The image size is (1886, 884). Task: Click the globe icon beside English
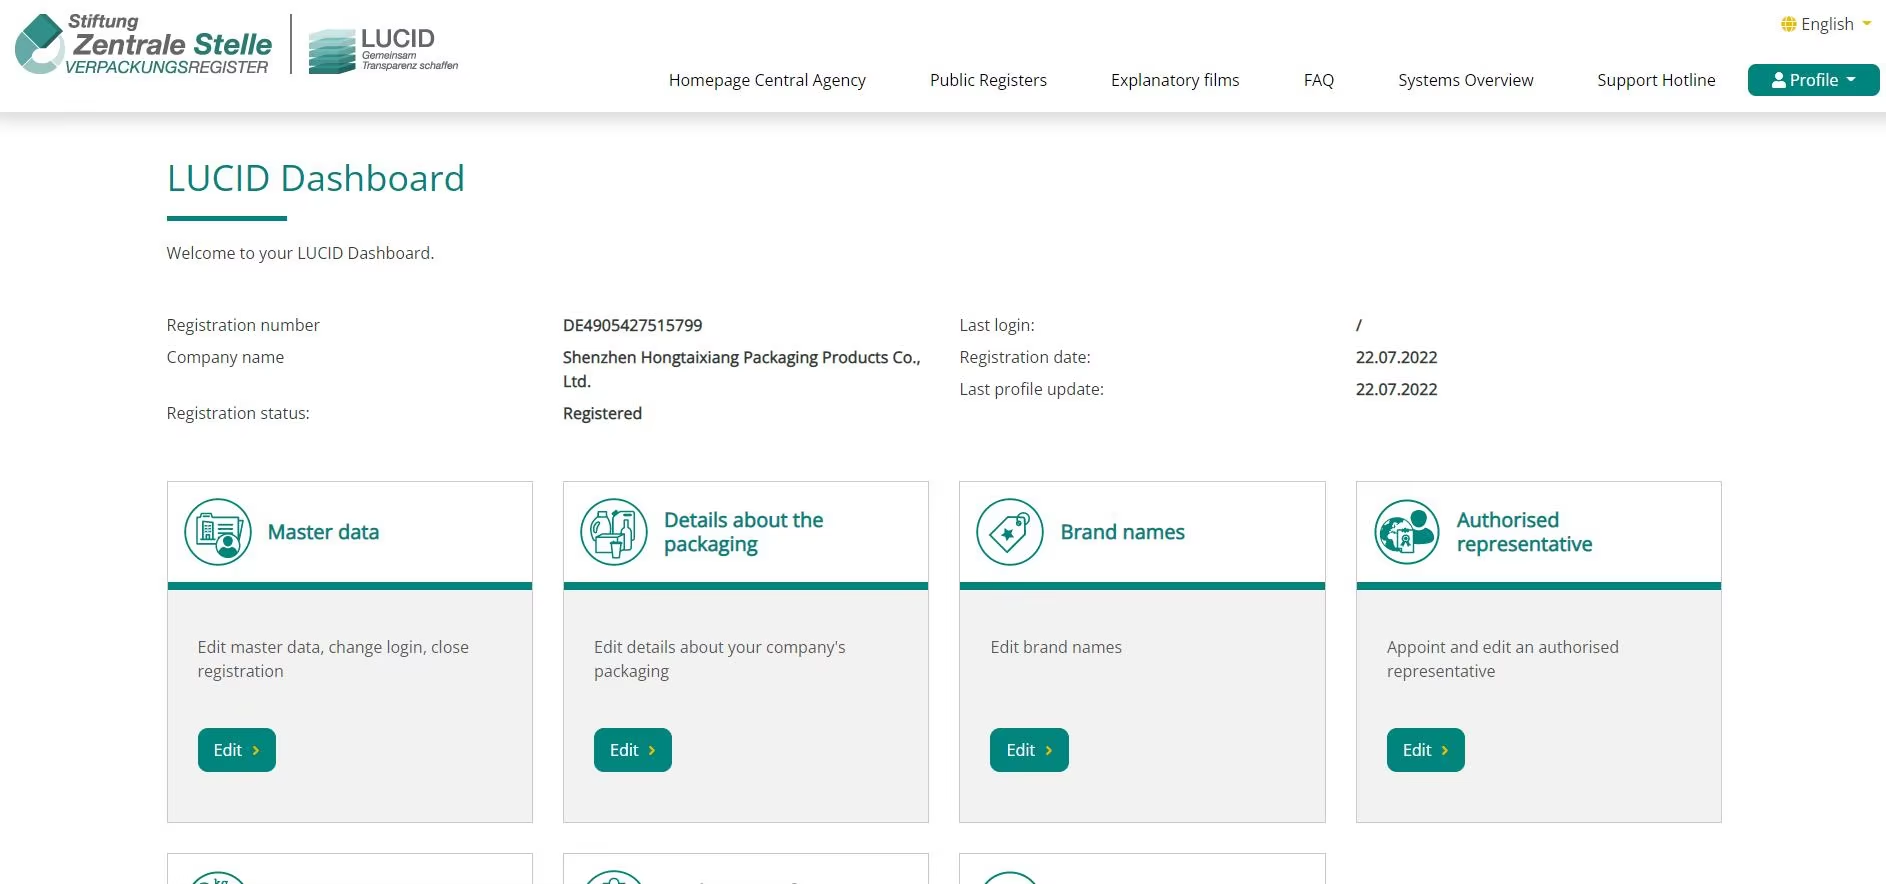[1789, 24]
